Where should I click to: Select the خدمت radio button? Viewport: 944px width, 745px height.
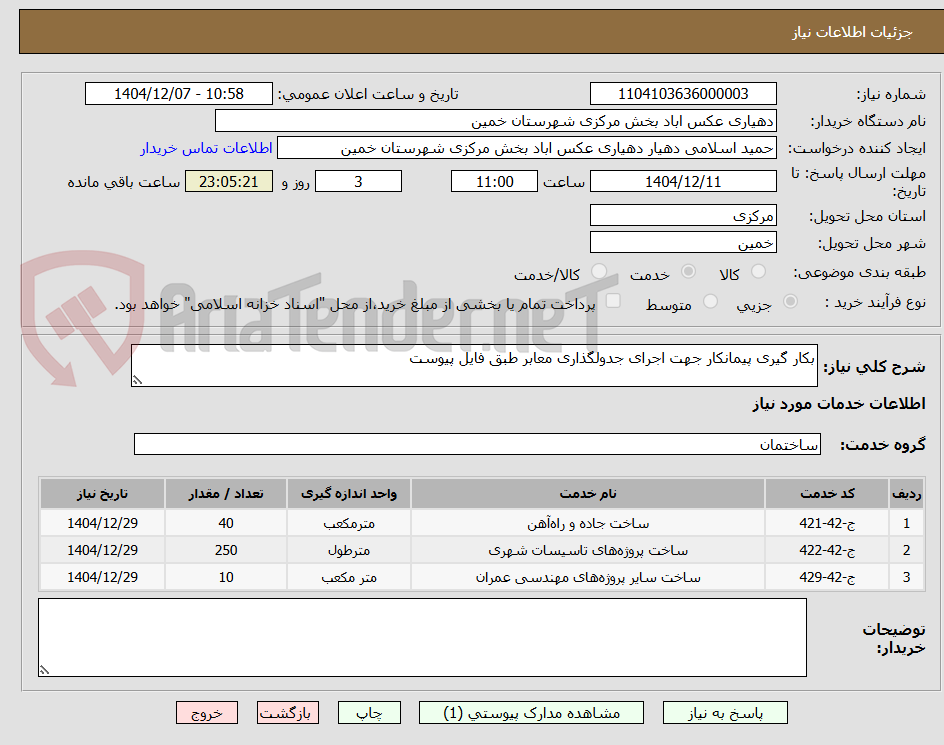tap(688, 272)
